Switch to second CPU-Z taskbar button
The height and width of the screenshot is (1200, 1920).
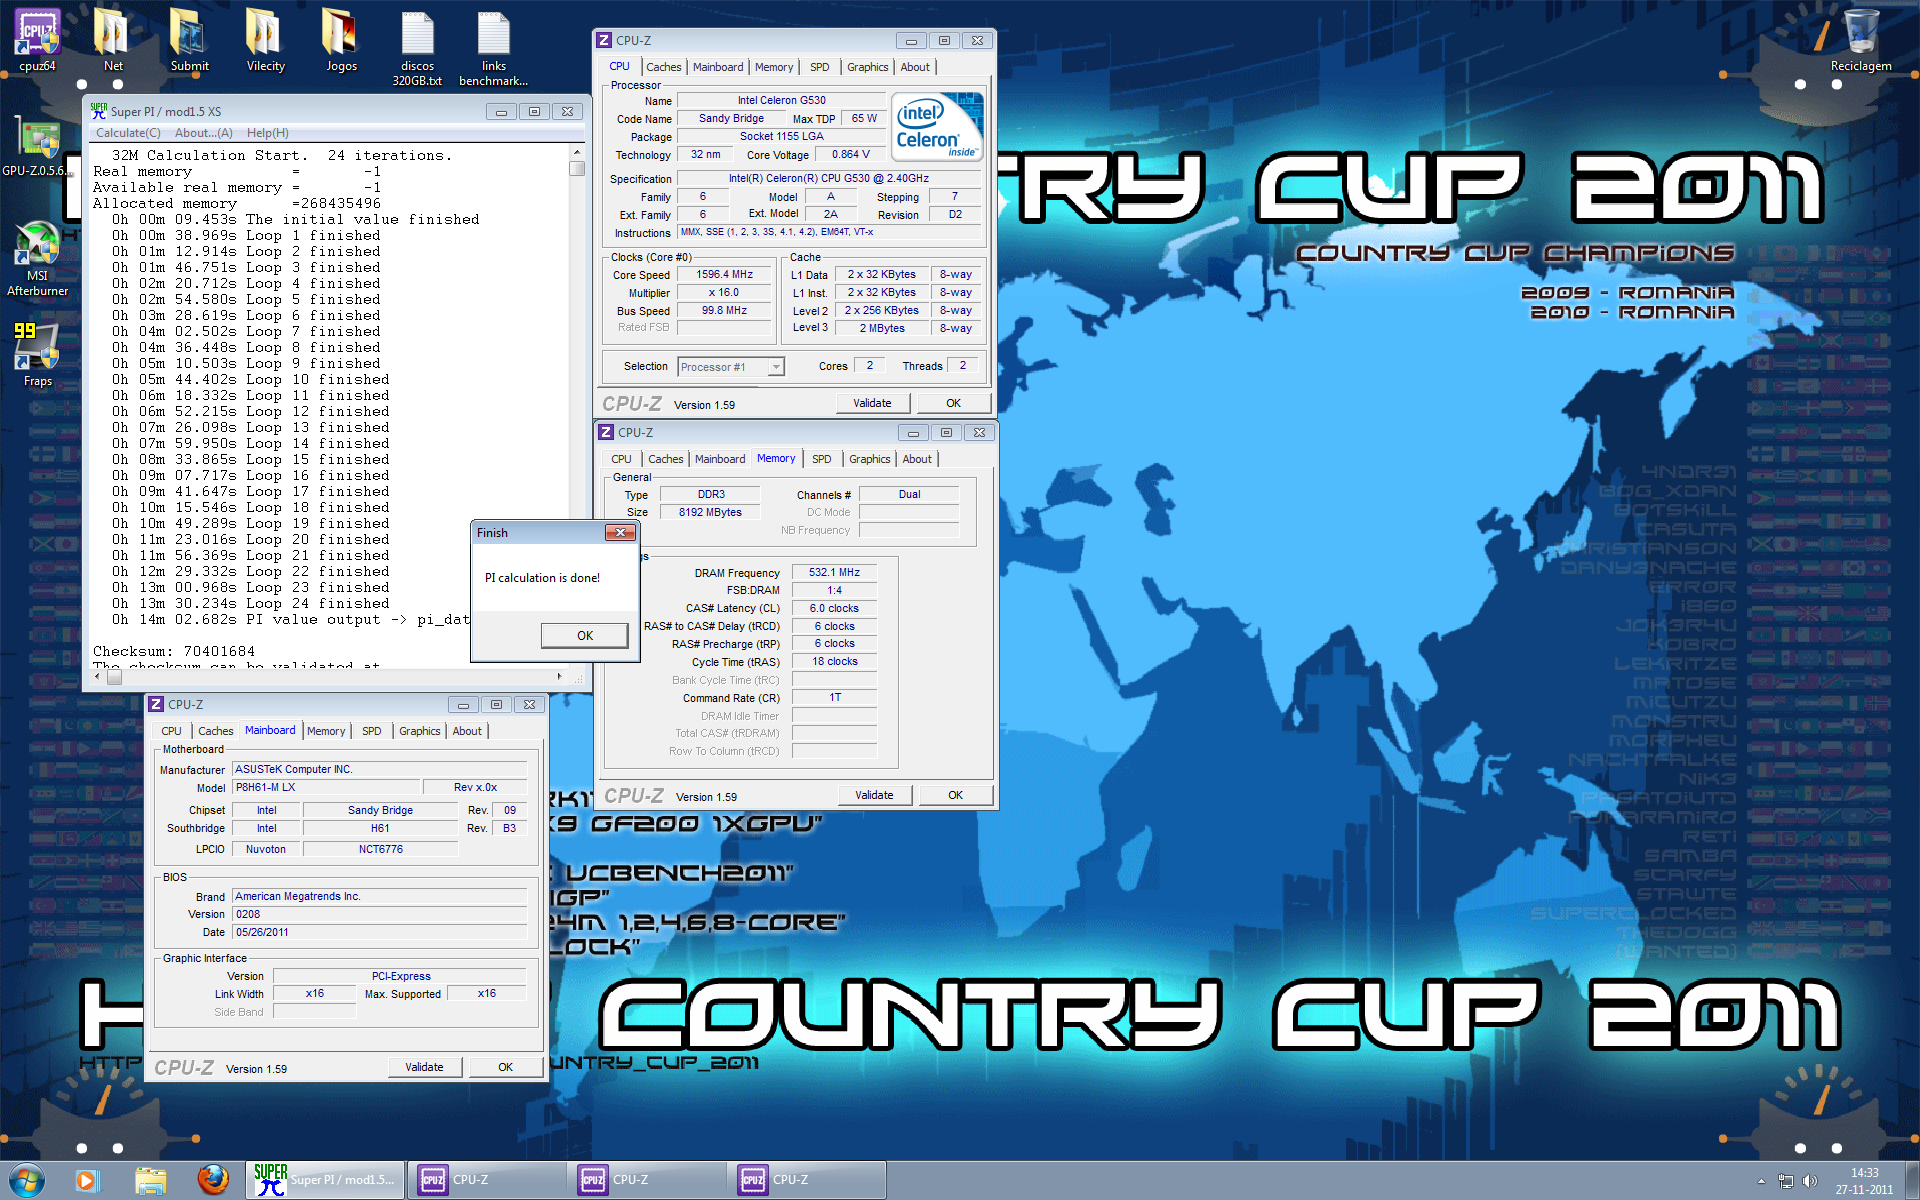646,1180
